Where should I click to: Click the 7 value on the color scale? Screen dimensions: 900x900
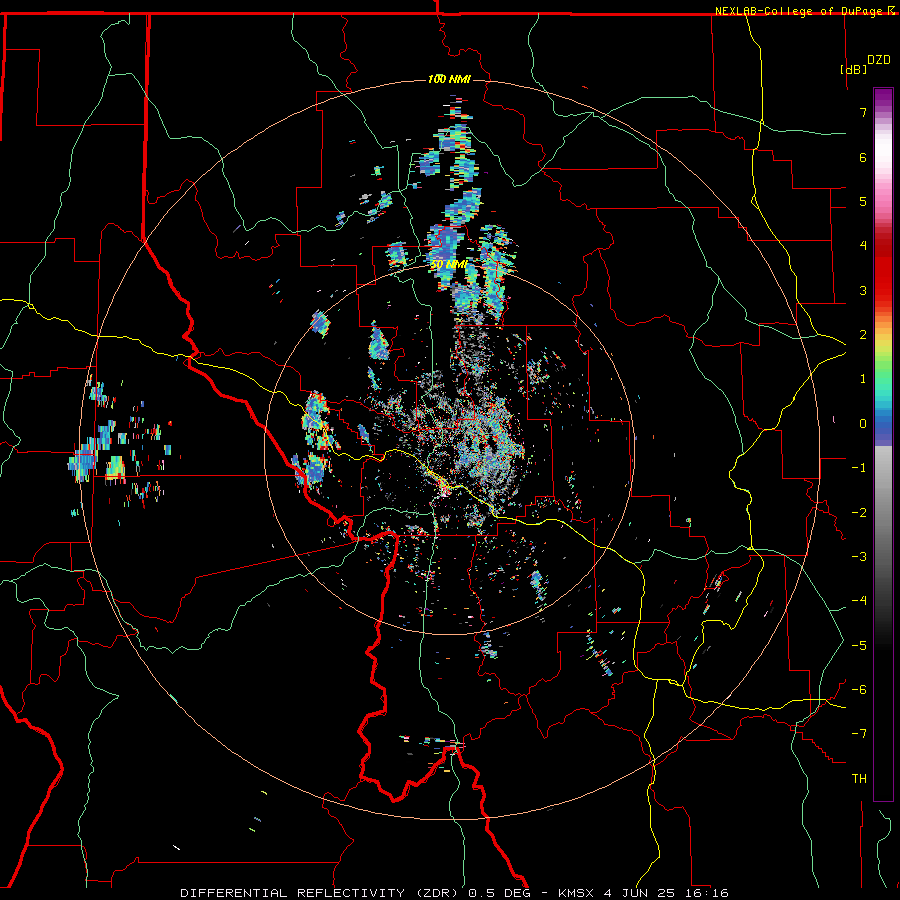point(863,112)
